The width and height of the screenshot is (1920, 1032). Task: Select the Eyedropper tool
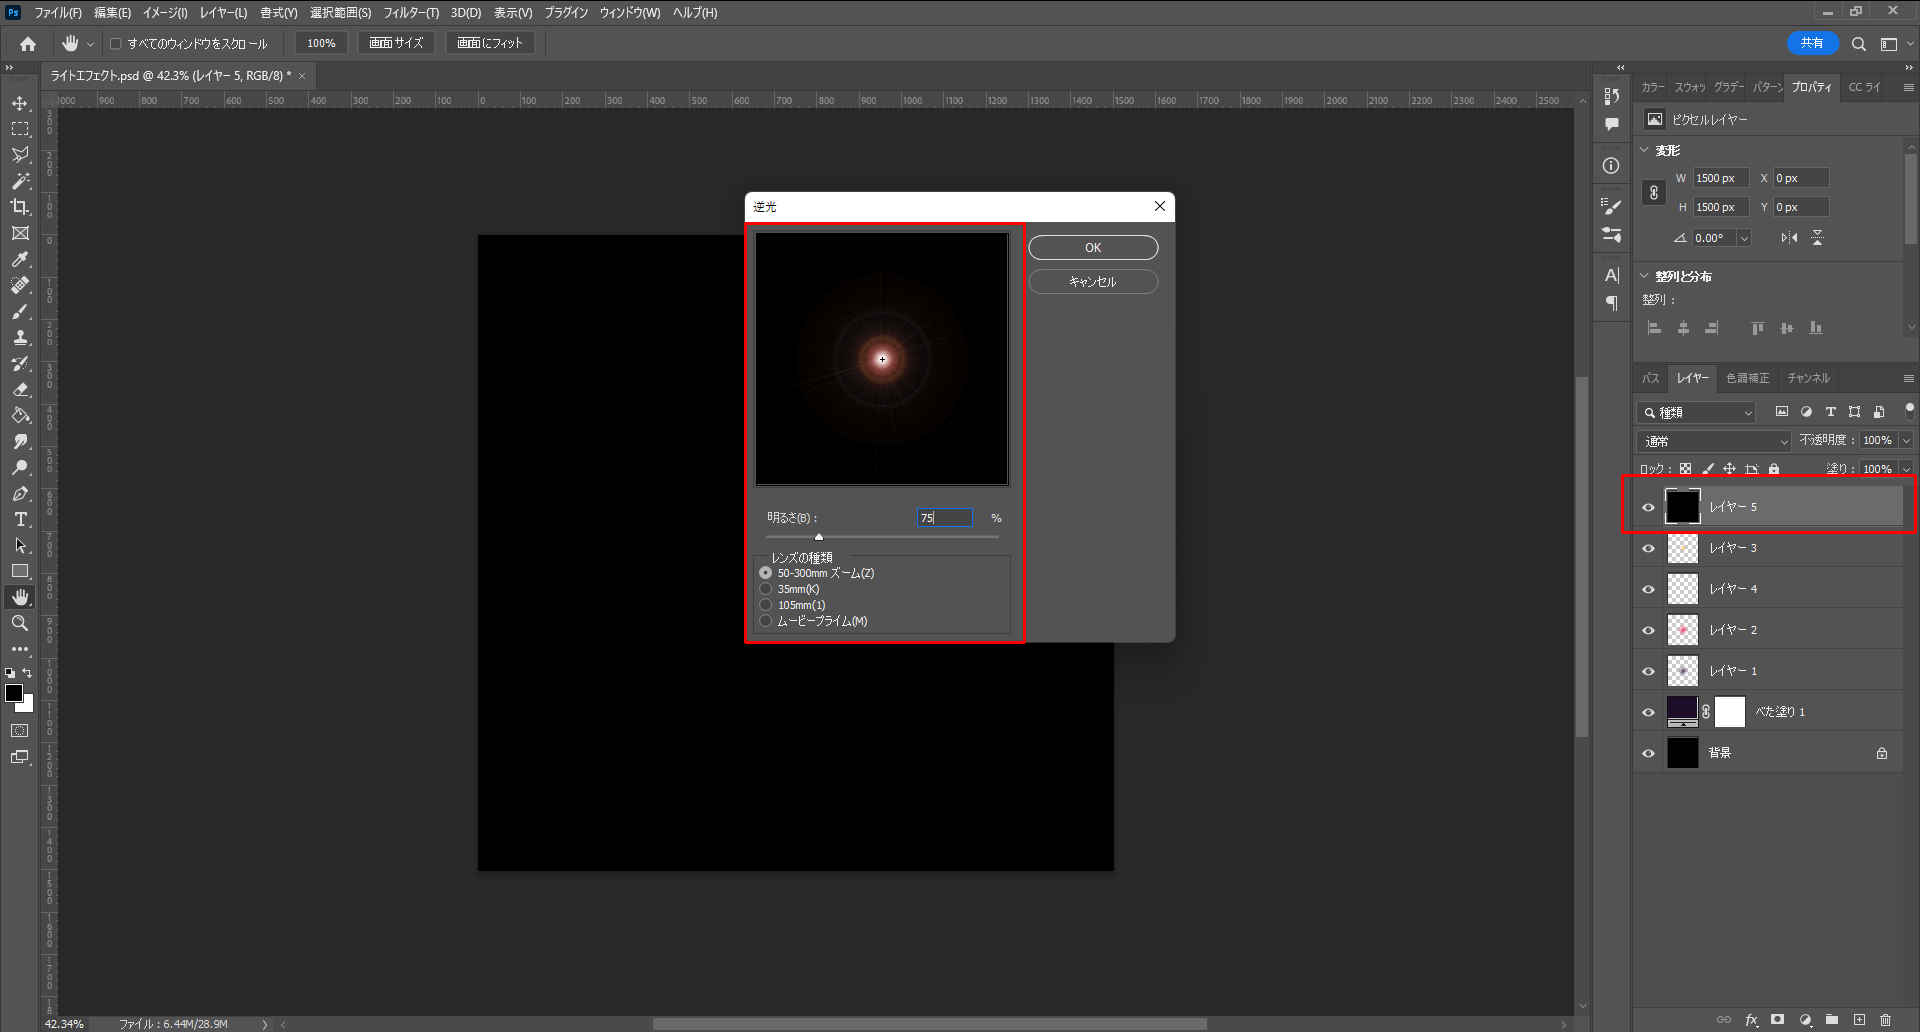20,259
